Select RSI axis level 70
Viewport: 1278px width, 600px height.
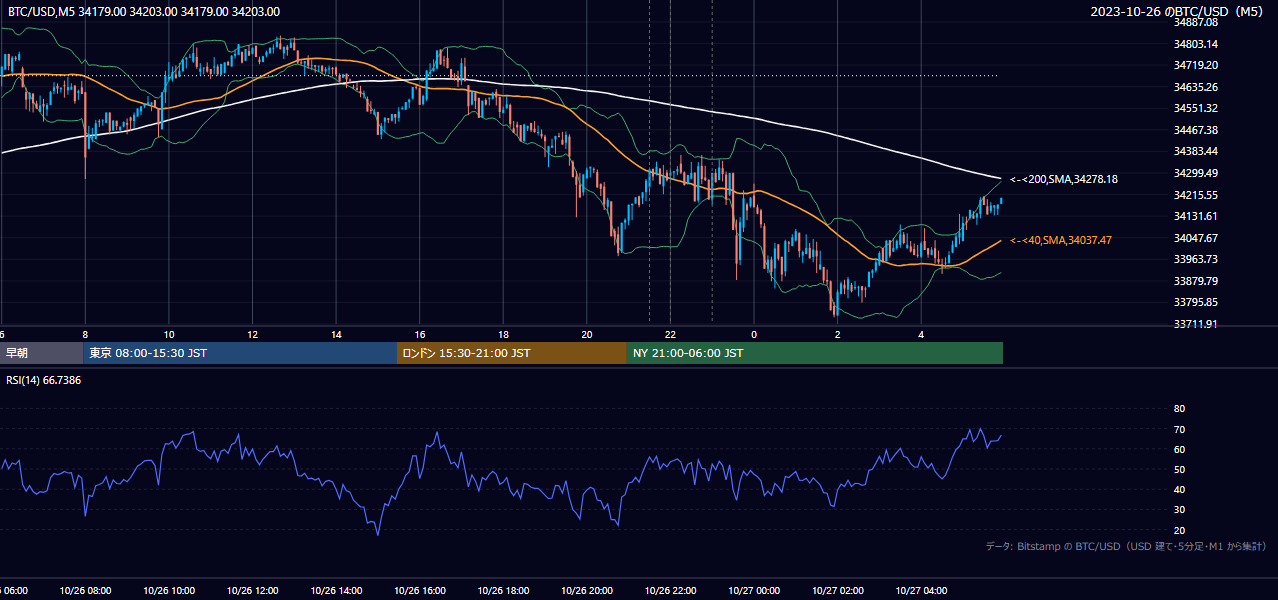[1179, 429]
